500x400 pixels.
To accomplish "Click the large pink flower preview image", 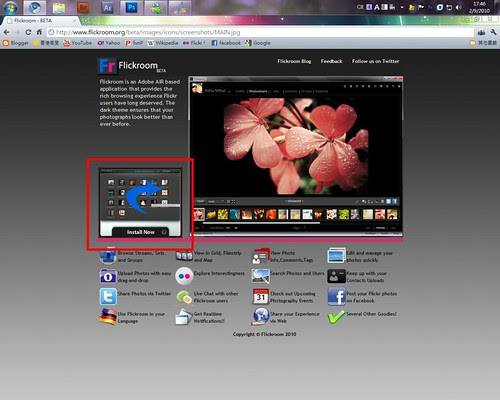I will click(296, 145).
